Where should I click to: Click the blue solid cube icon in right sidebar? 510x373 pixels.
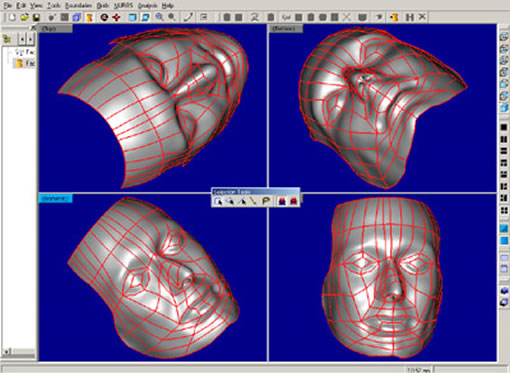(504, 107)
